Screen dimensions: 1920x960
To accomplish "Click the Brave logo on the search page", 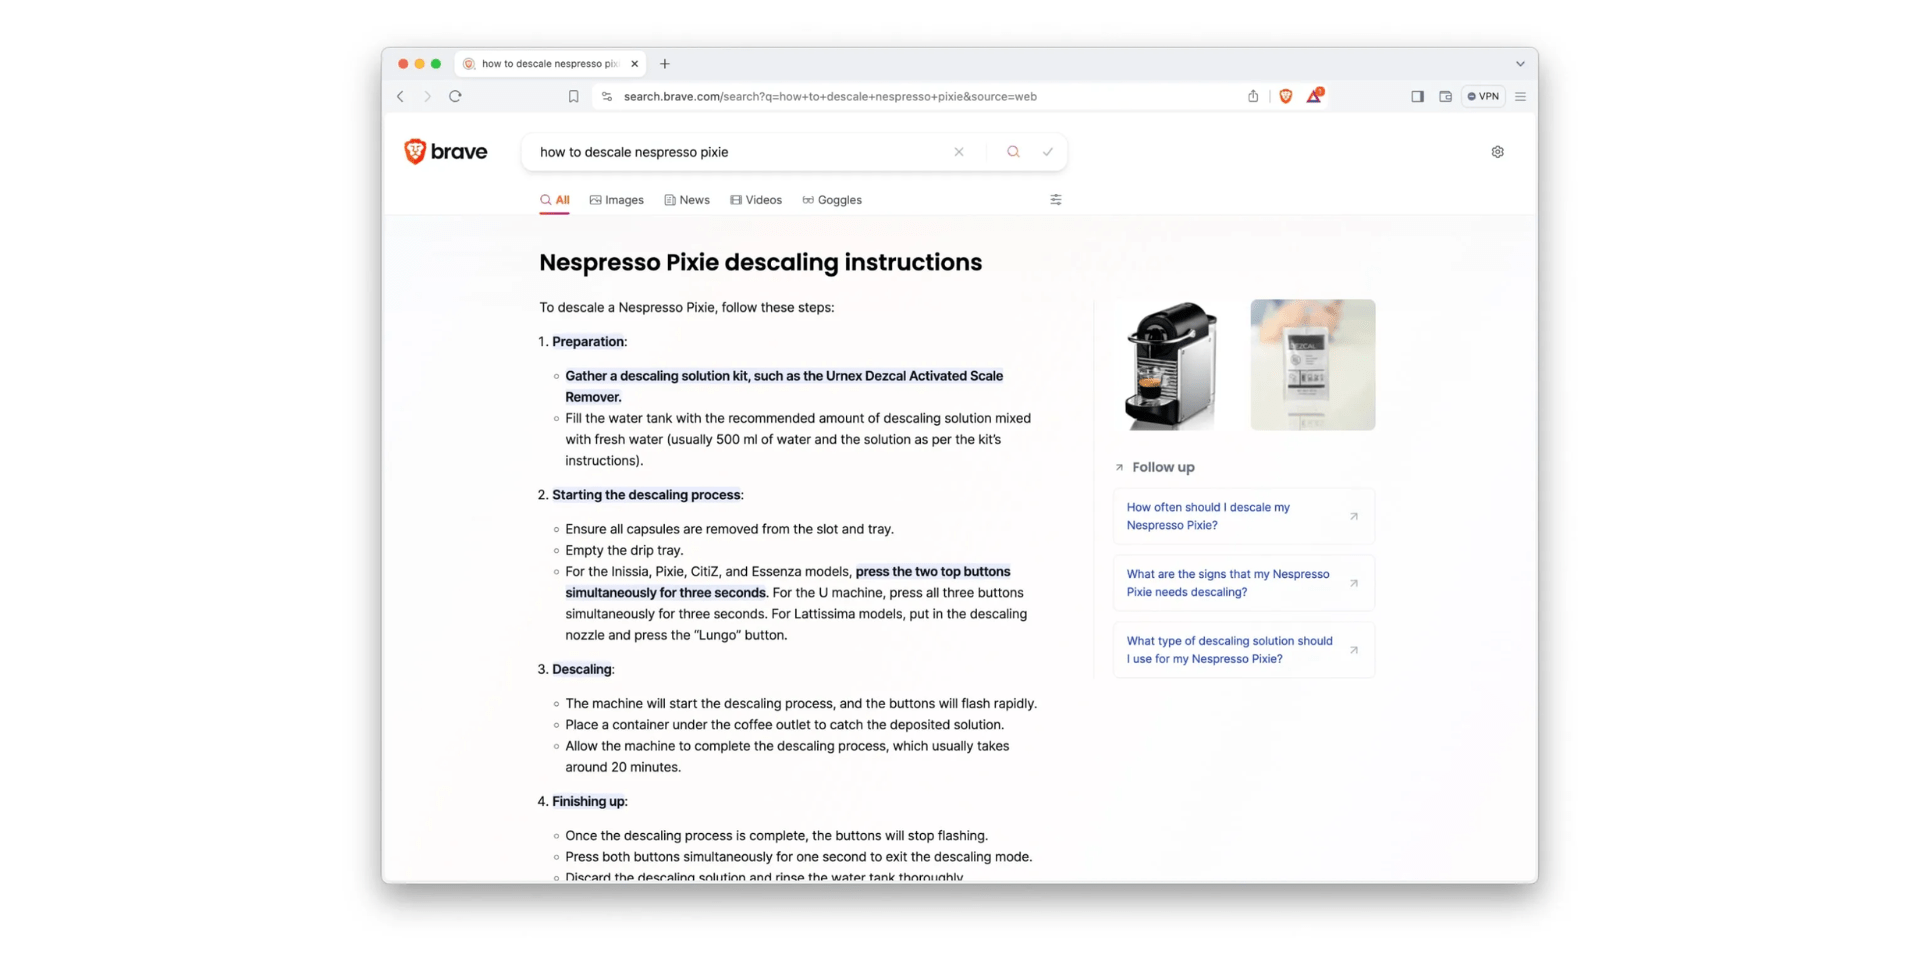I will tap(445, 151).
